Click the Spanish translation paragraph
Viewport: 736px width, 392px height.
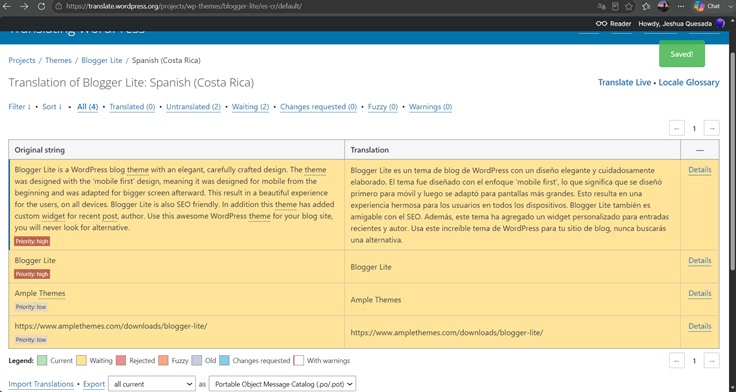[x=510, y=205]
